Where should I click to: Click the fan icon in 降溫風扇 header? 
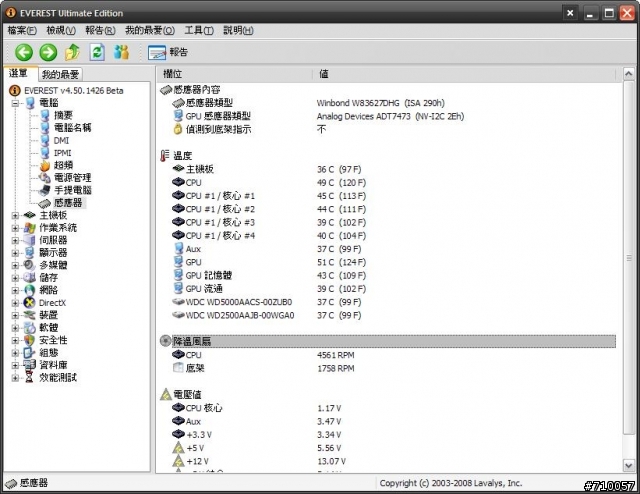tap(165, 341)
